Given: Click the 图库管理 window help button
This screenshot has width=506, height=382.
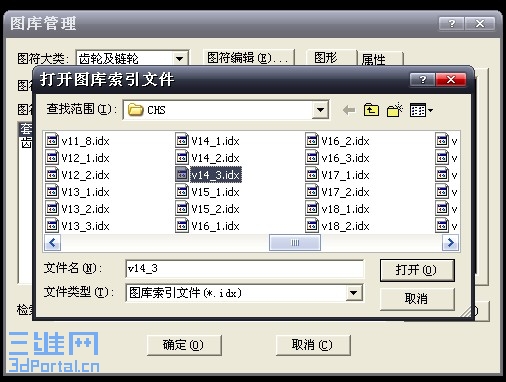Looking at the screenshot, I should point(451,24).
